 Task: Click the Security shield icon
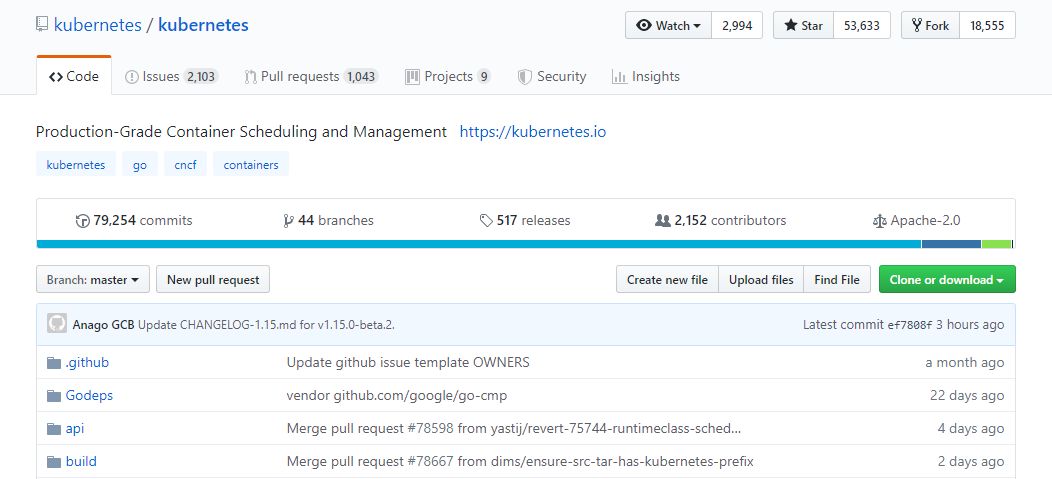pyautogui.click(x=525, y=77)
